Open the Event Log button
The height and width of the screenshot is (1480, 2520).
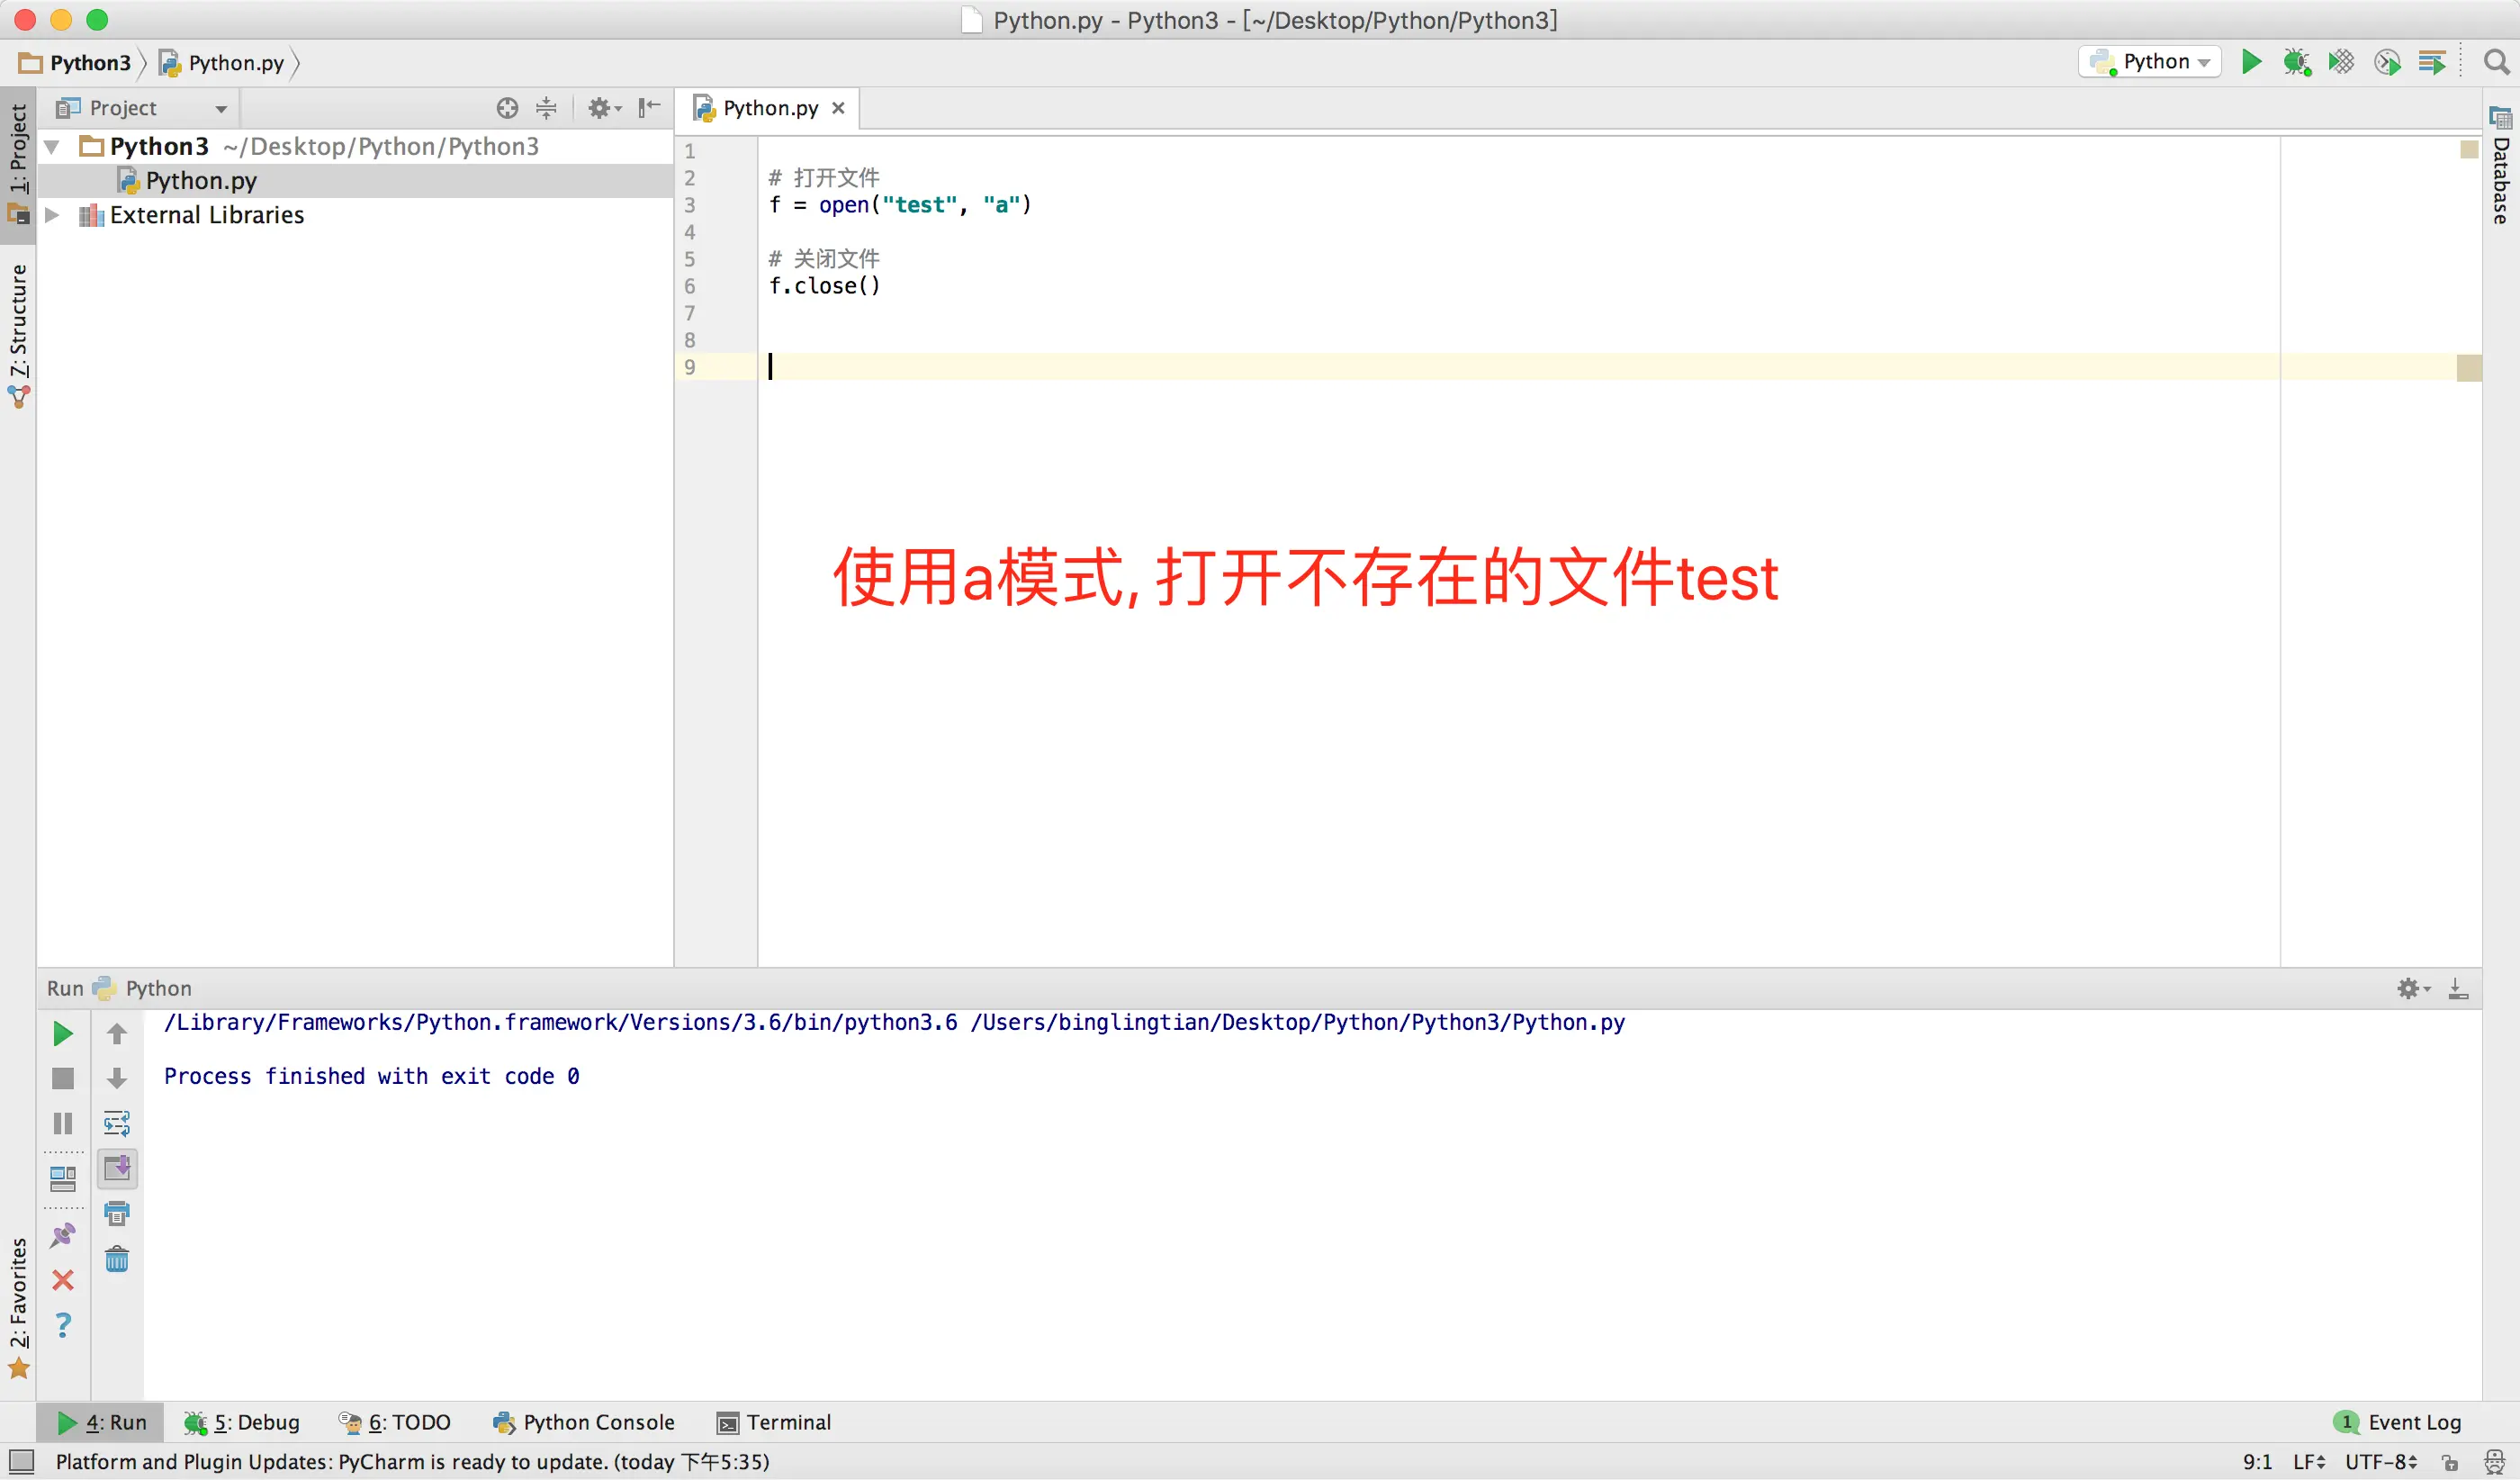[x=2400, y=1422]
